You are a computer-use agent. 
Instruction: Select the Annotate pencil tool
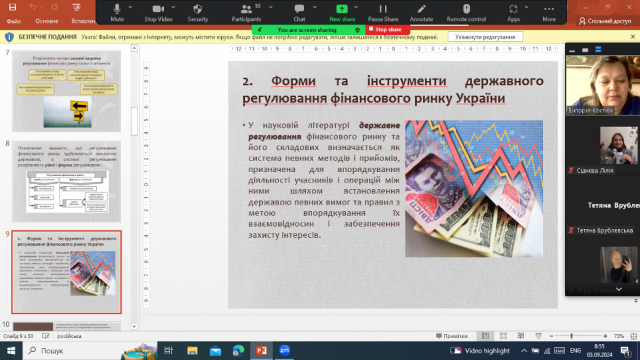point(421,13)
